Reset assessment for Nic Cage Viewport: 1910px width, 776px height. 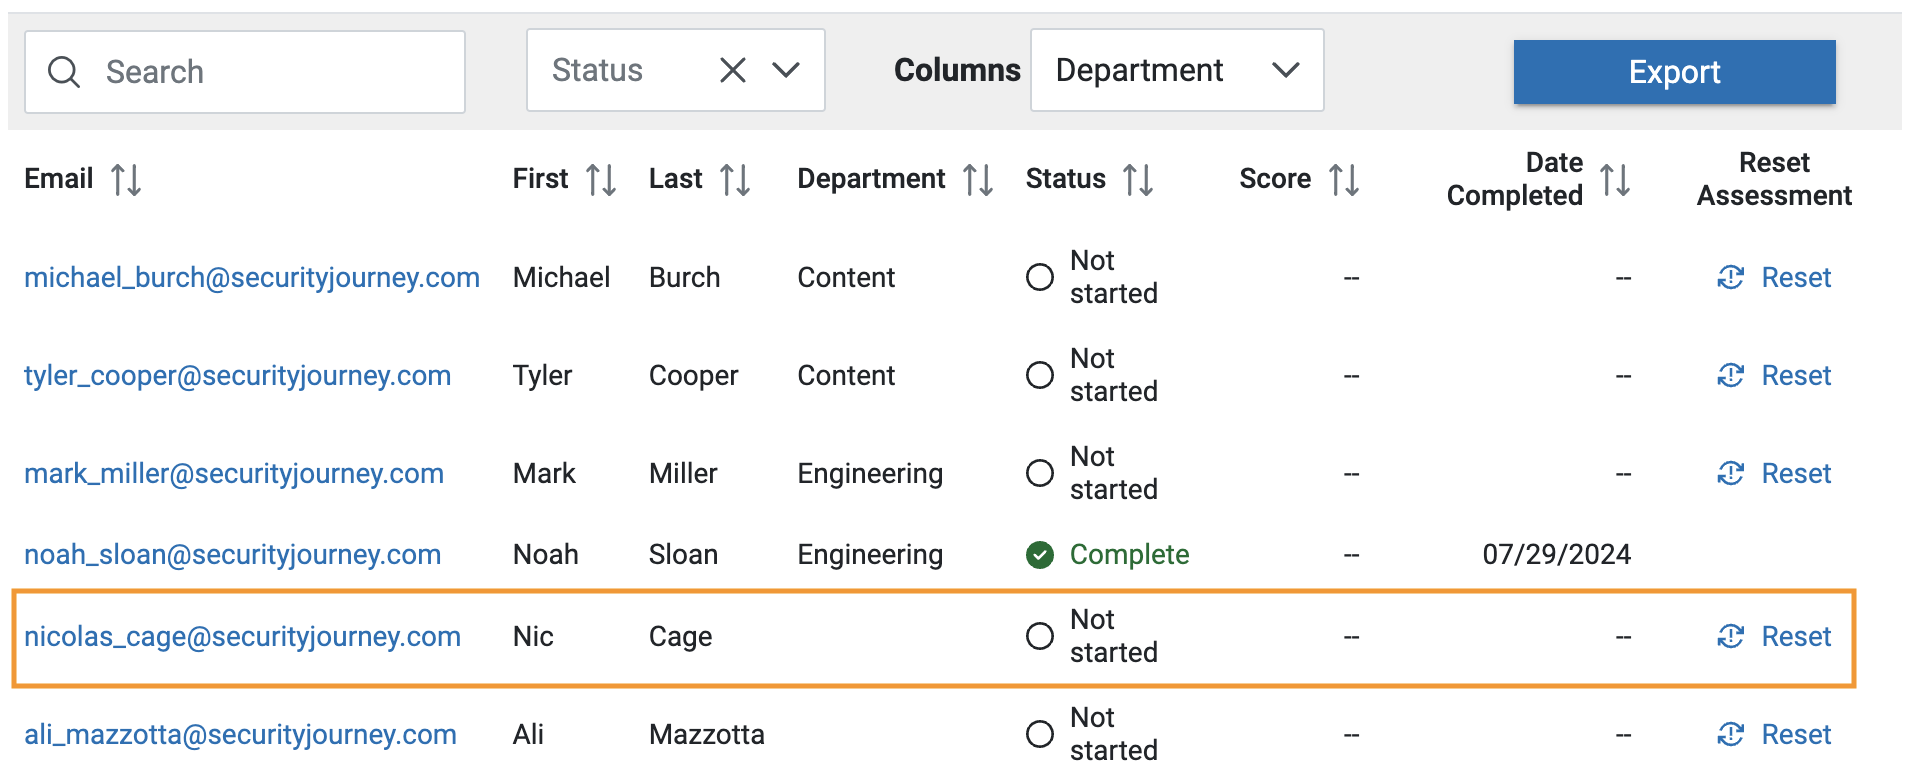1775,637
